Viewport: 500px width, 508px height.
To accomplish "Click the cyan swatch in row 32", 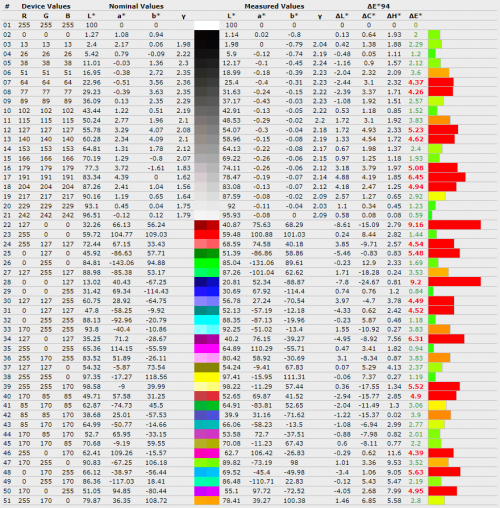I will 207,320.
